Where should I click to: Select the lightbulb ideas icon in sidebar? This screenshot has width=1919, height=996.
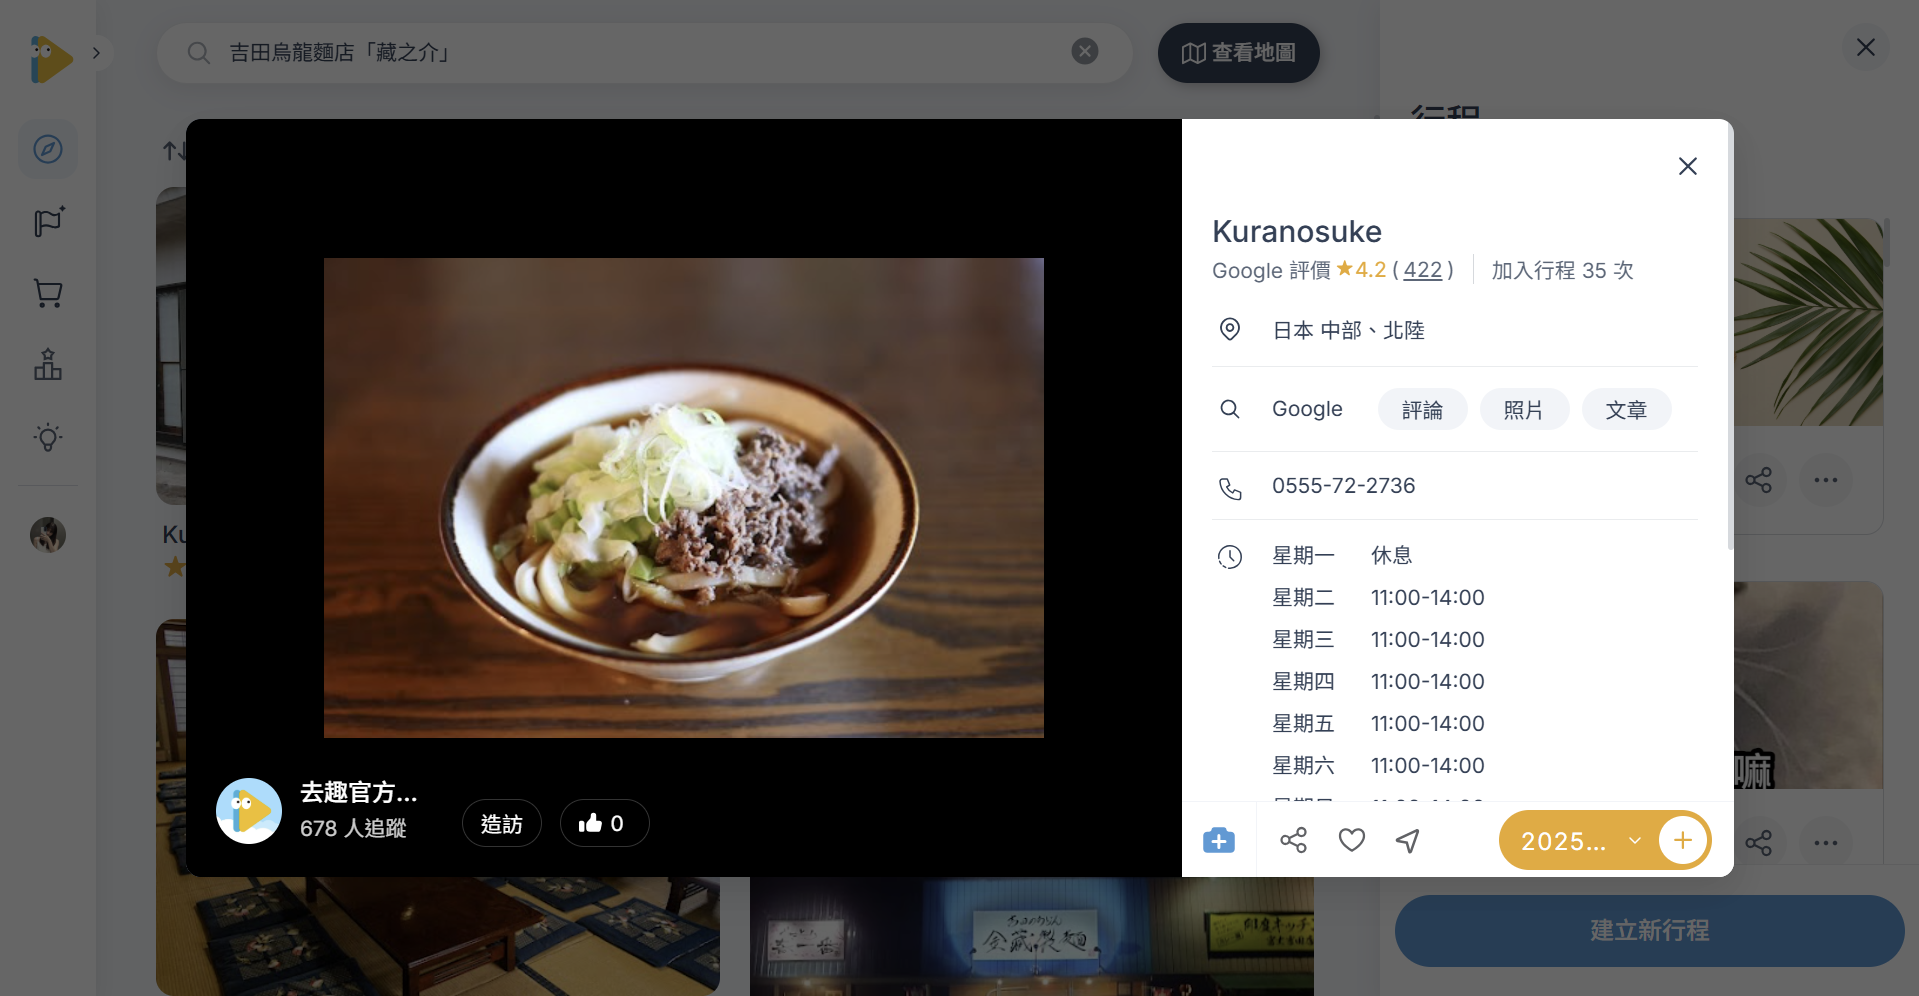click(x=48, y=436)
